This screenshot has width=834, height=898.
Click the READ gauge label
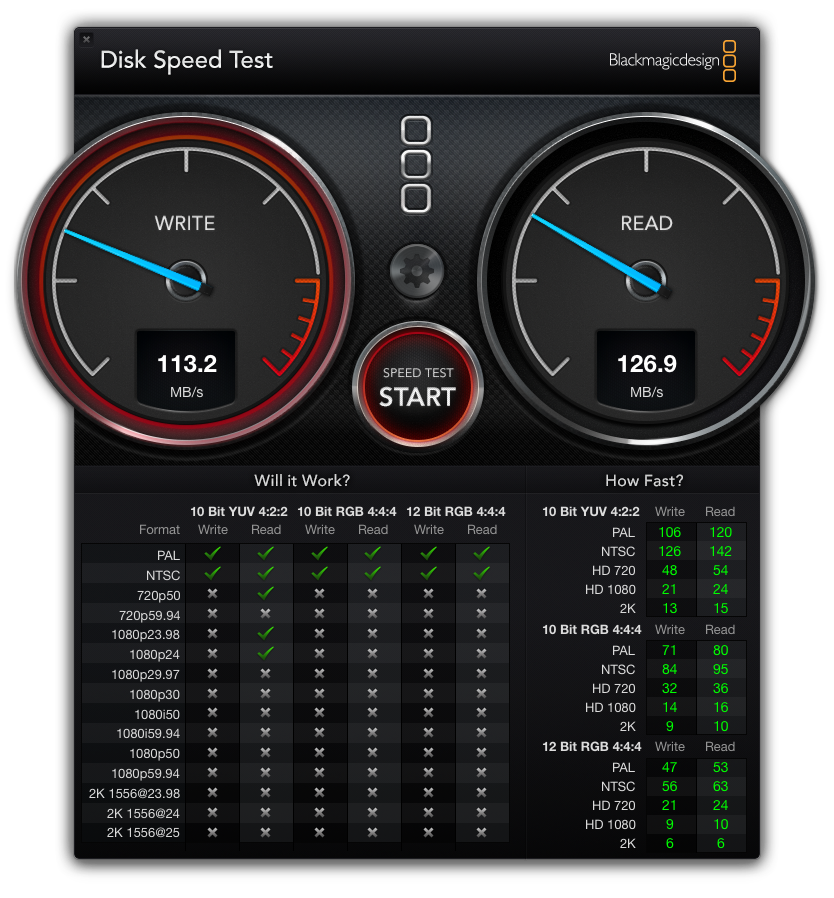(647, 223)
